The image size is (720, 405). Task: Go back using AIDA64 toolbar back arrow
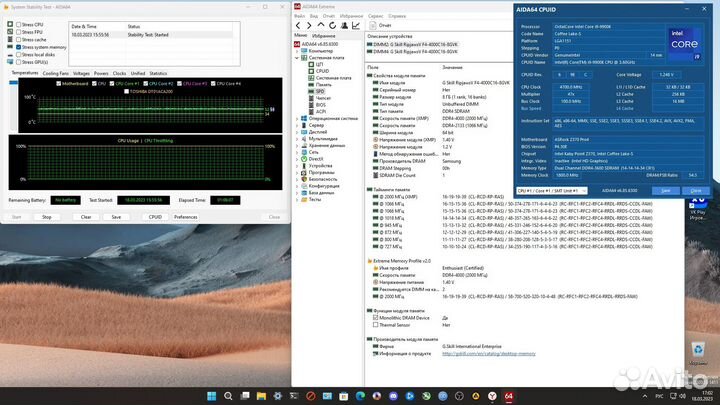298,26
